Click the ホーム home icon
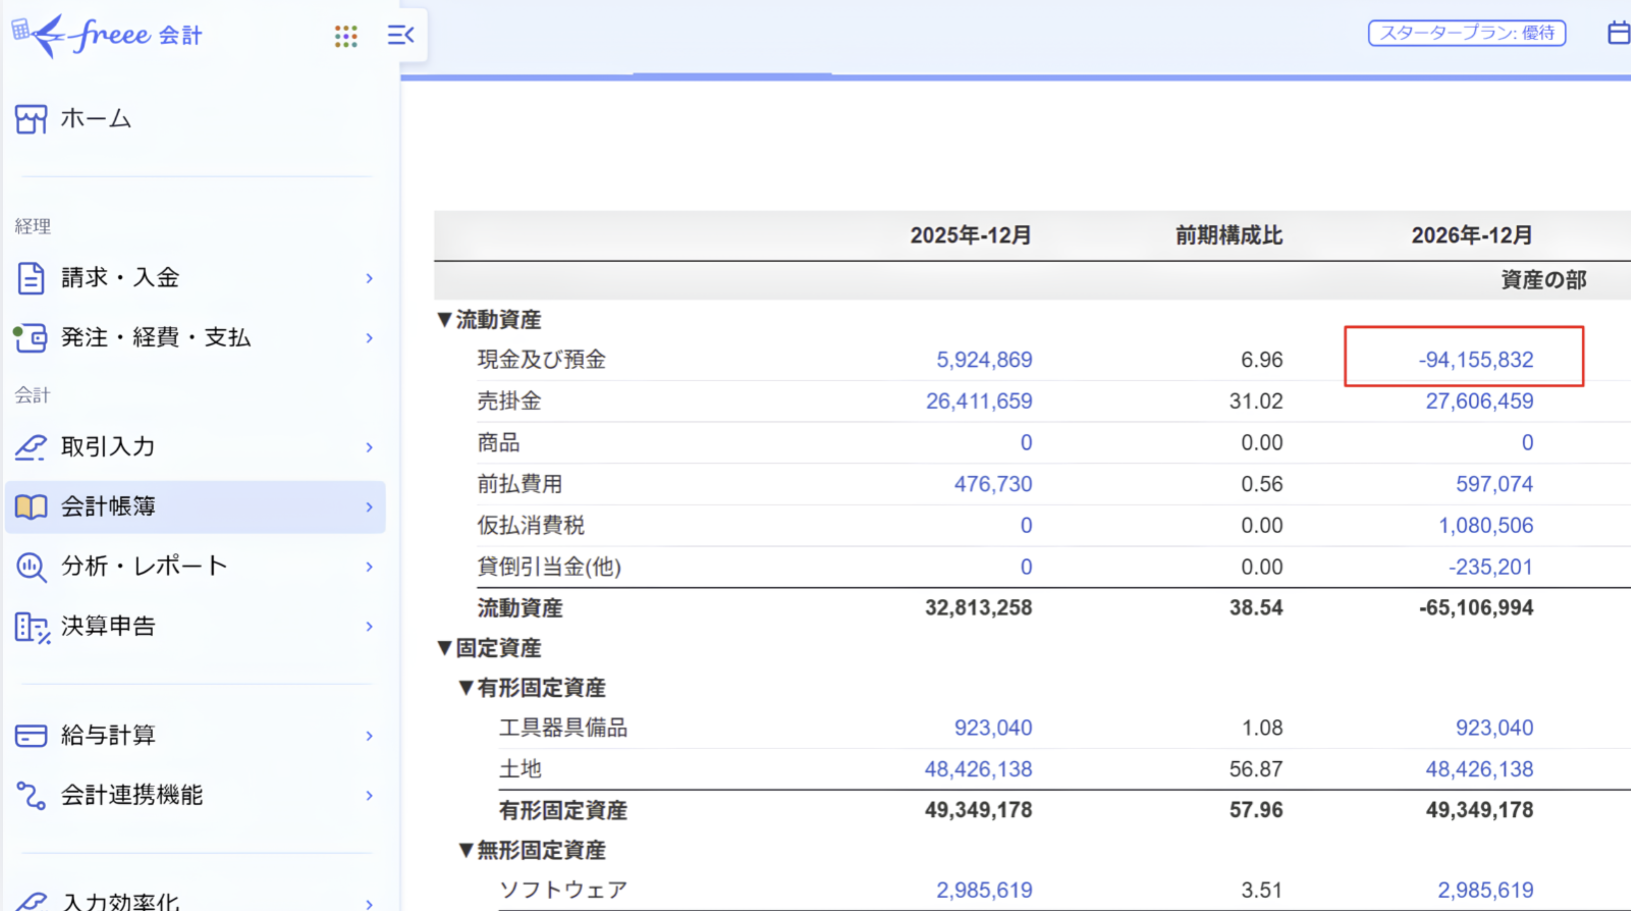1631x911 pixels. coord(31,119)
